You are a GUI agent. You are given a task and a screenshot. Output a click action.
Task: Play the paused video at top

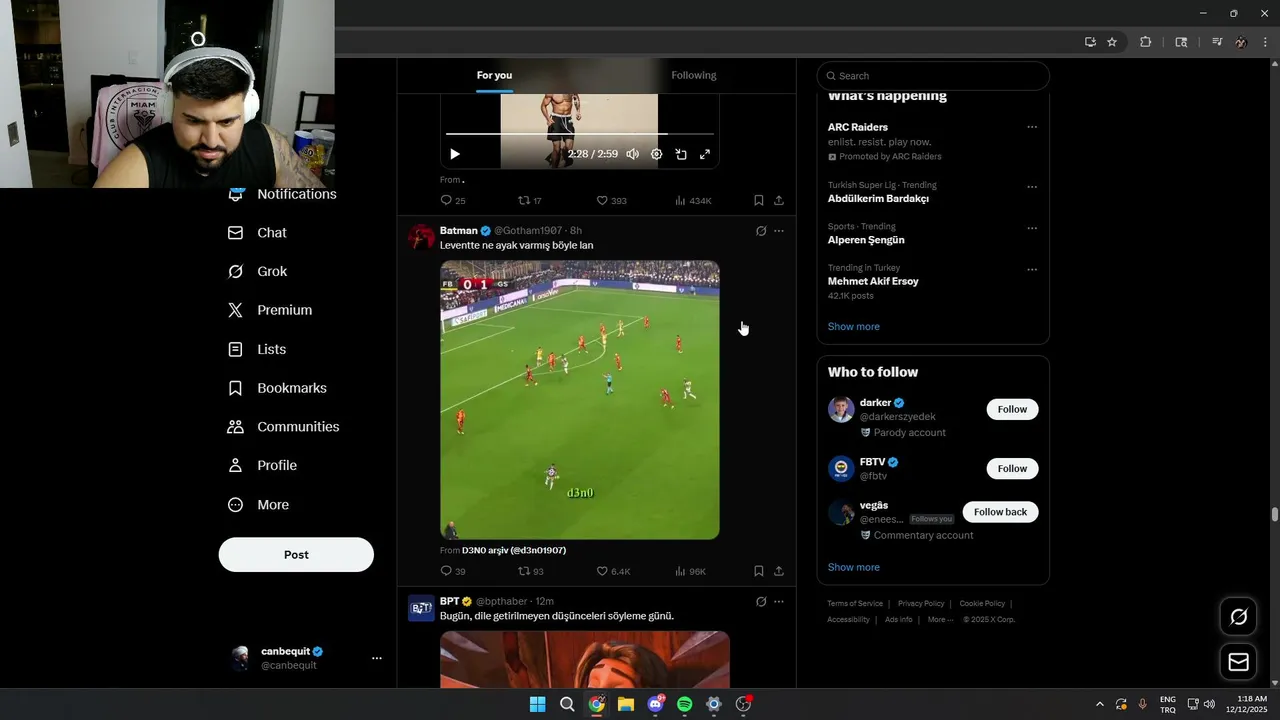click(455, 154)
